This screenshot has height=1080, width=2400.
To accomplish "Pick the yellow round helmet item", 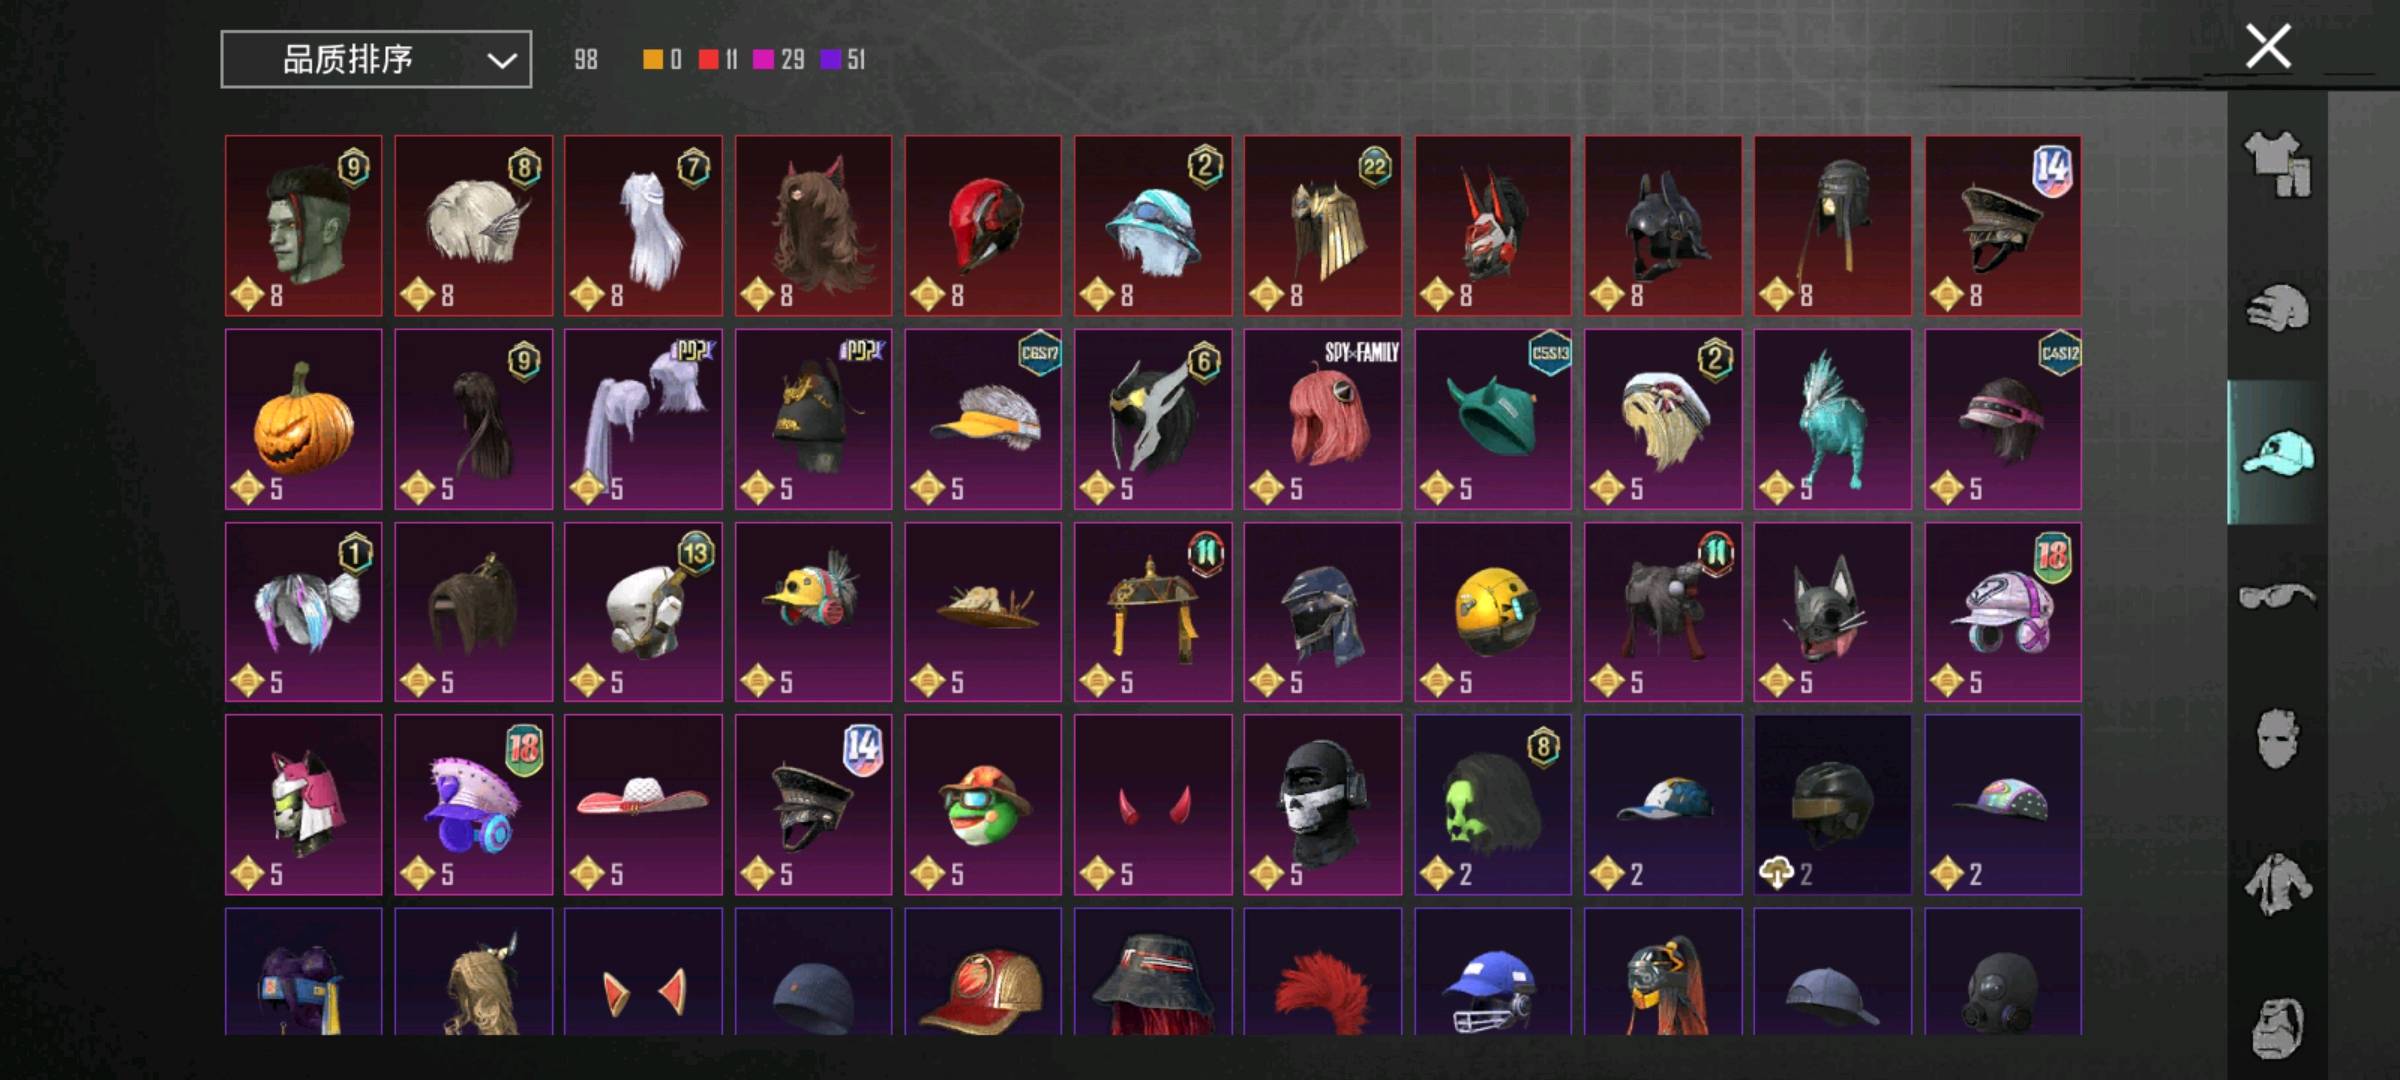I will [1492, 612].
